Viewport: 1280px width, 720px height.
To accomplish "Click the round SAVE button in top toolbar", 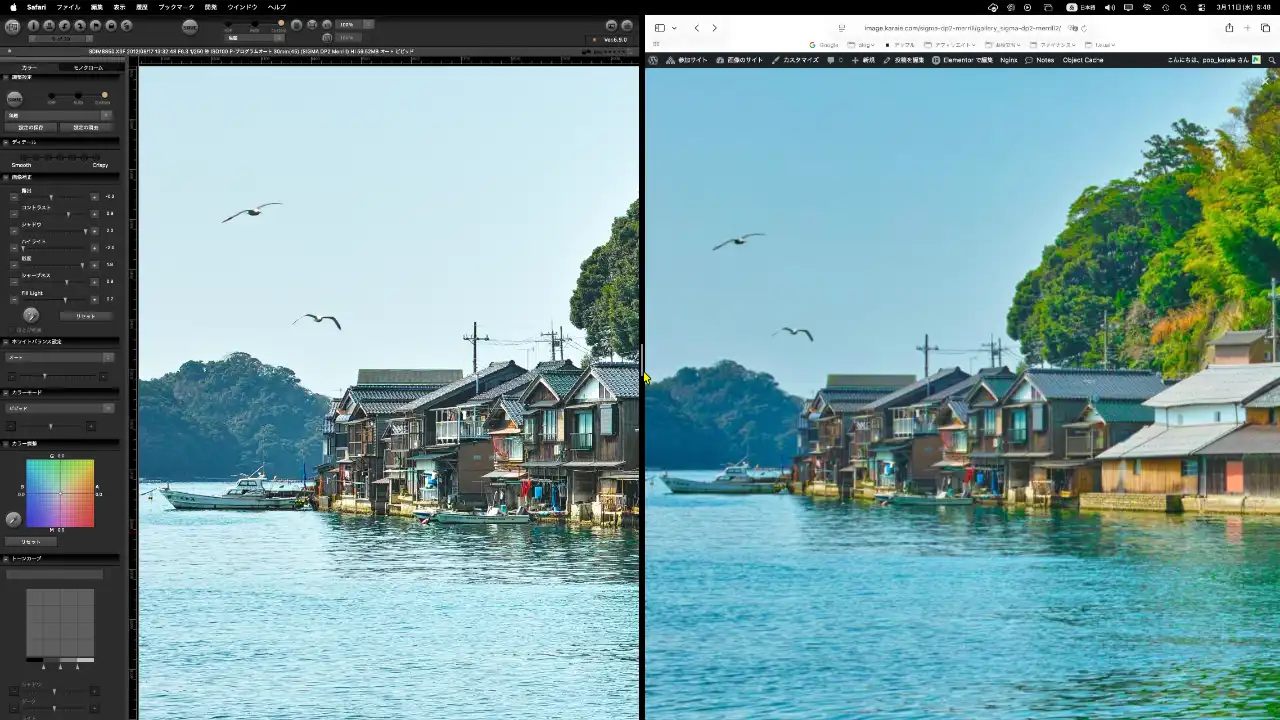I will point(190,26).
